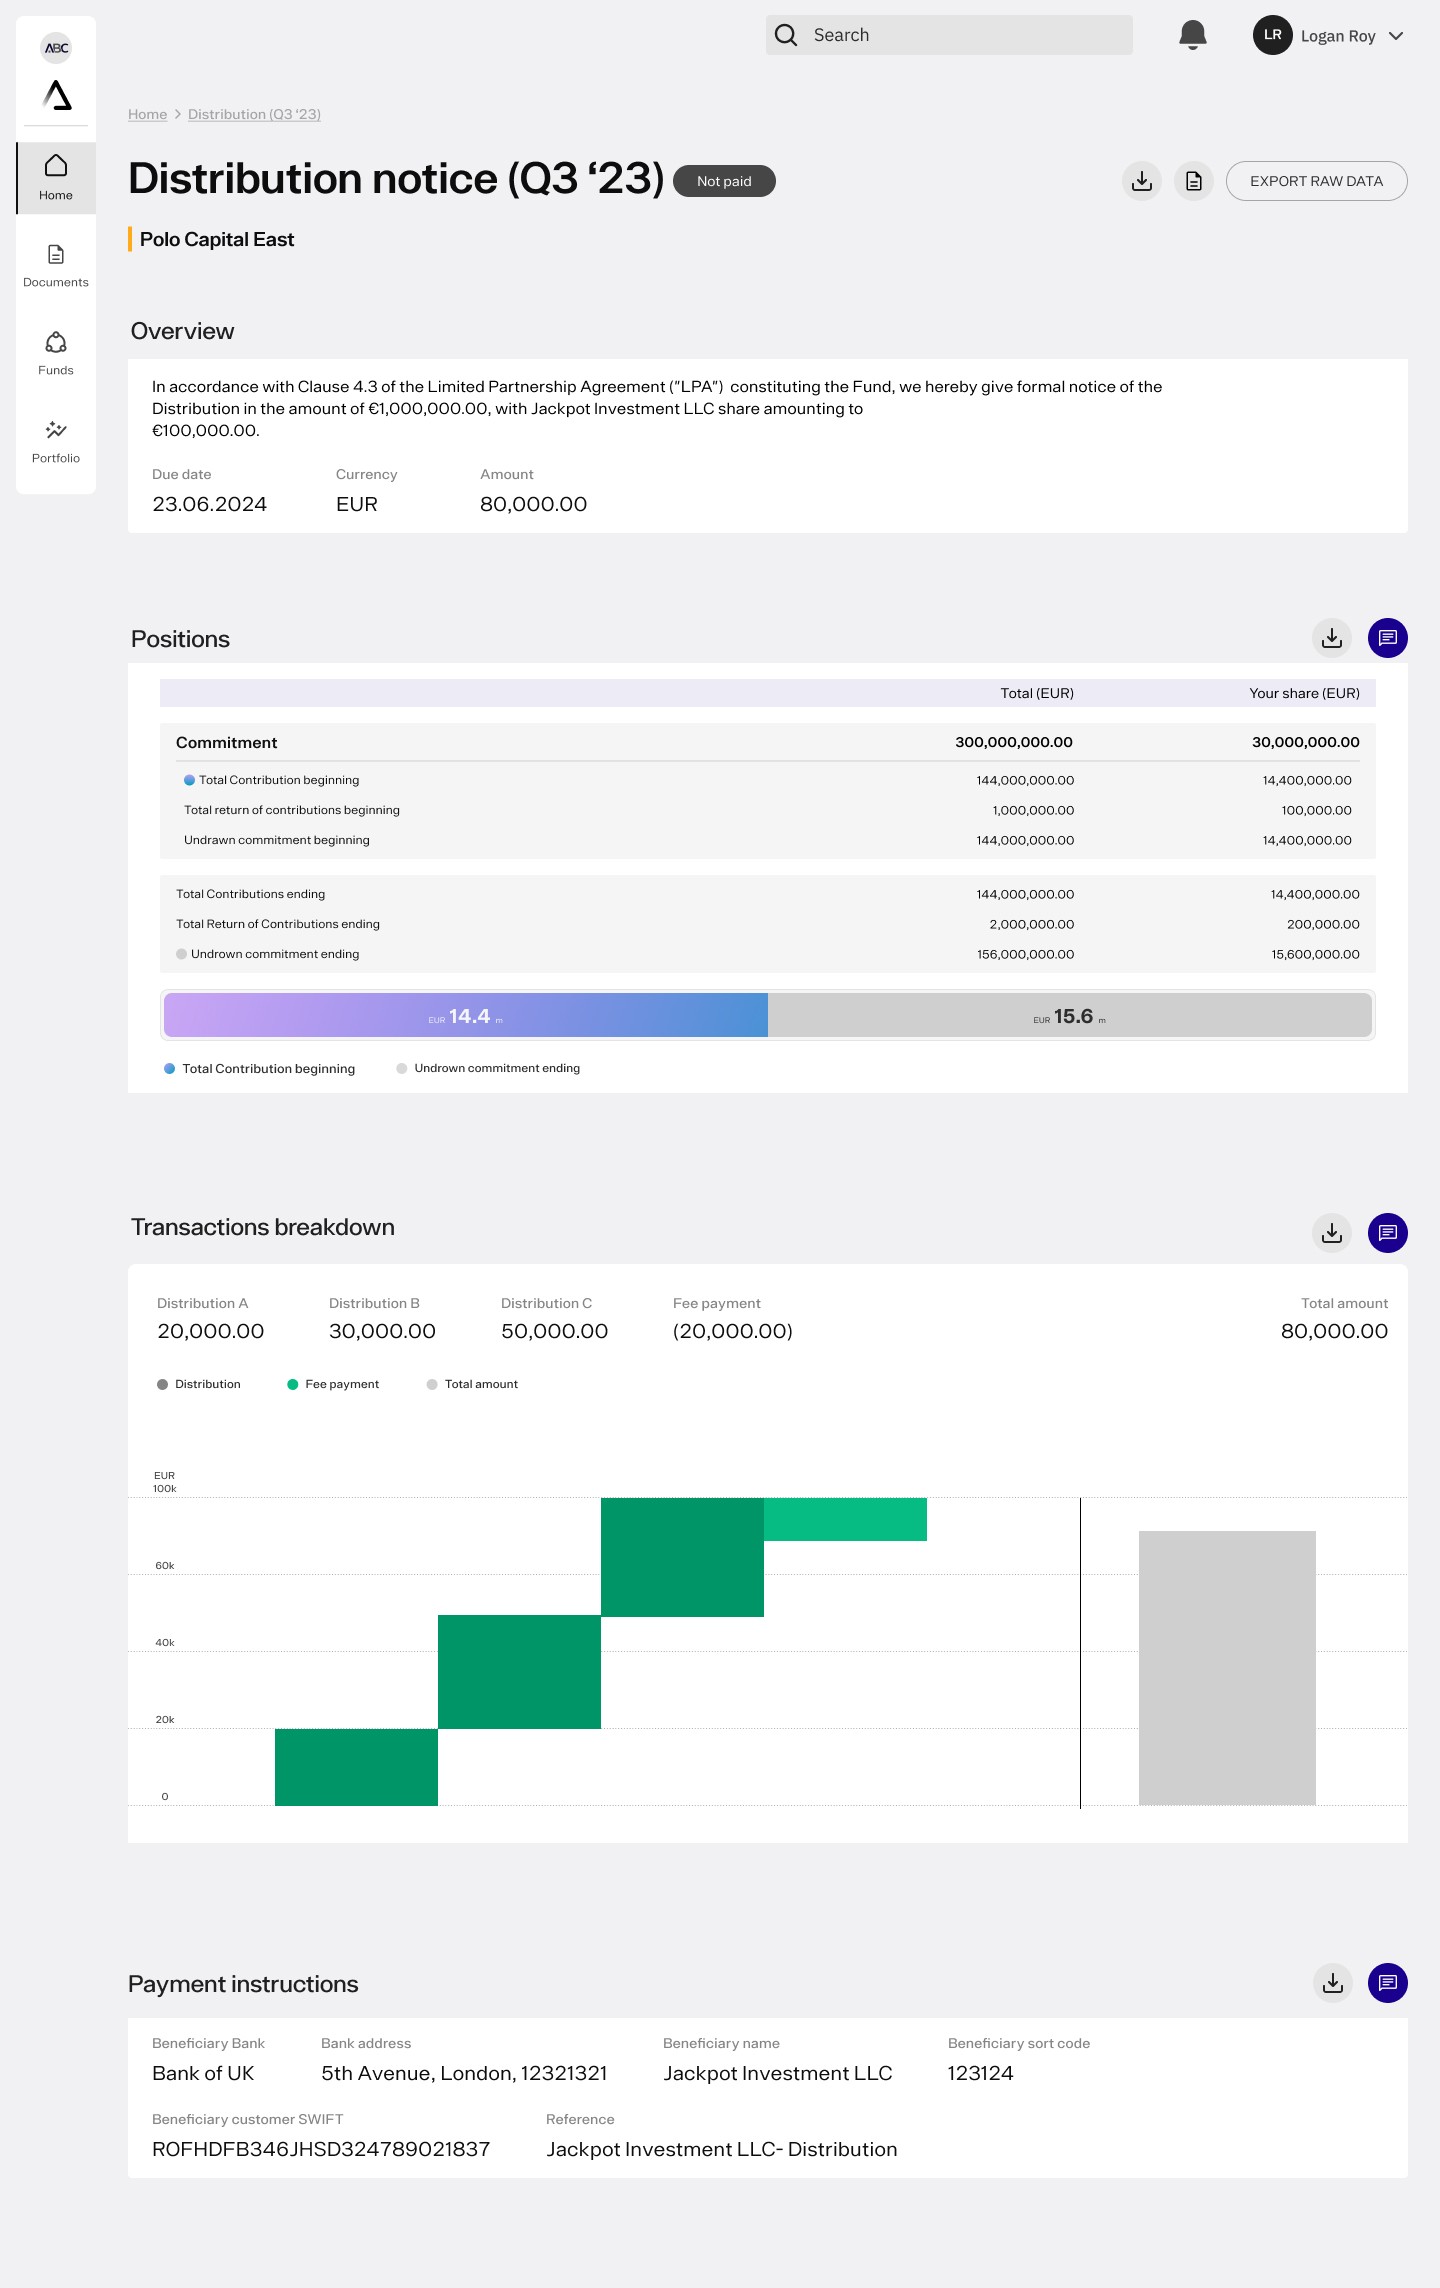
Task: Click the Your share (EUR) column header
Action: click(x=1304, y=693)
